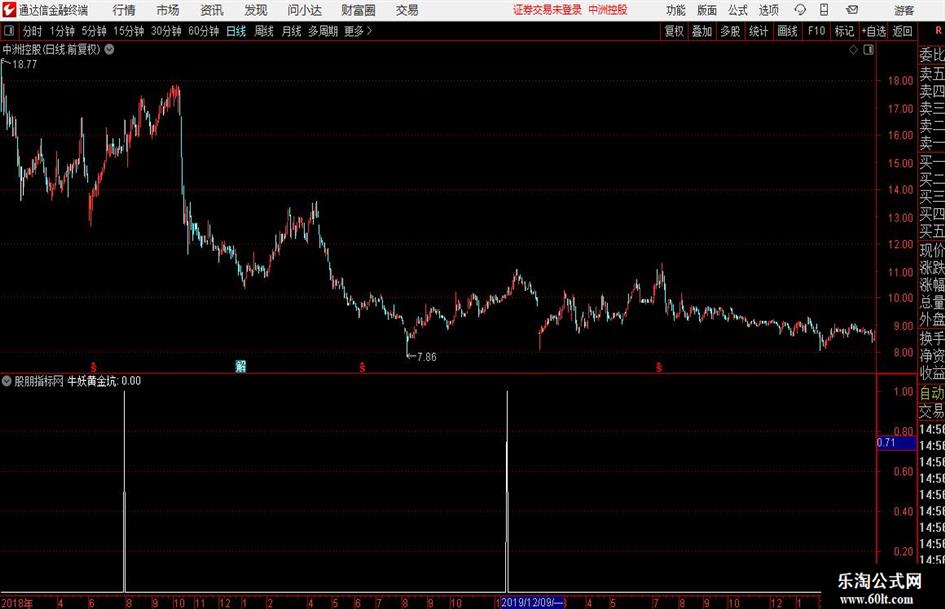Click the 统计 statistics button
The height and width of the screenshot is (609, 945).
[759, 31]
